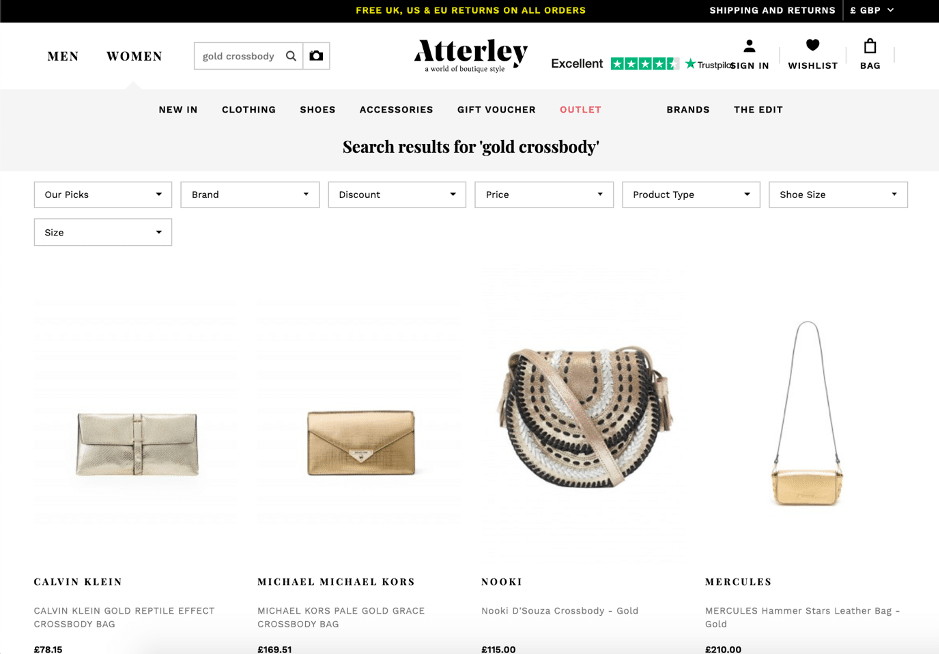Click the Atterley logo
Viewport: 939px width, 654px height.
pyautogui.click(x=471, y=55)
